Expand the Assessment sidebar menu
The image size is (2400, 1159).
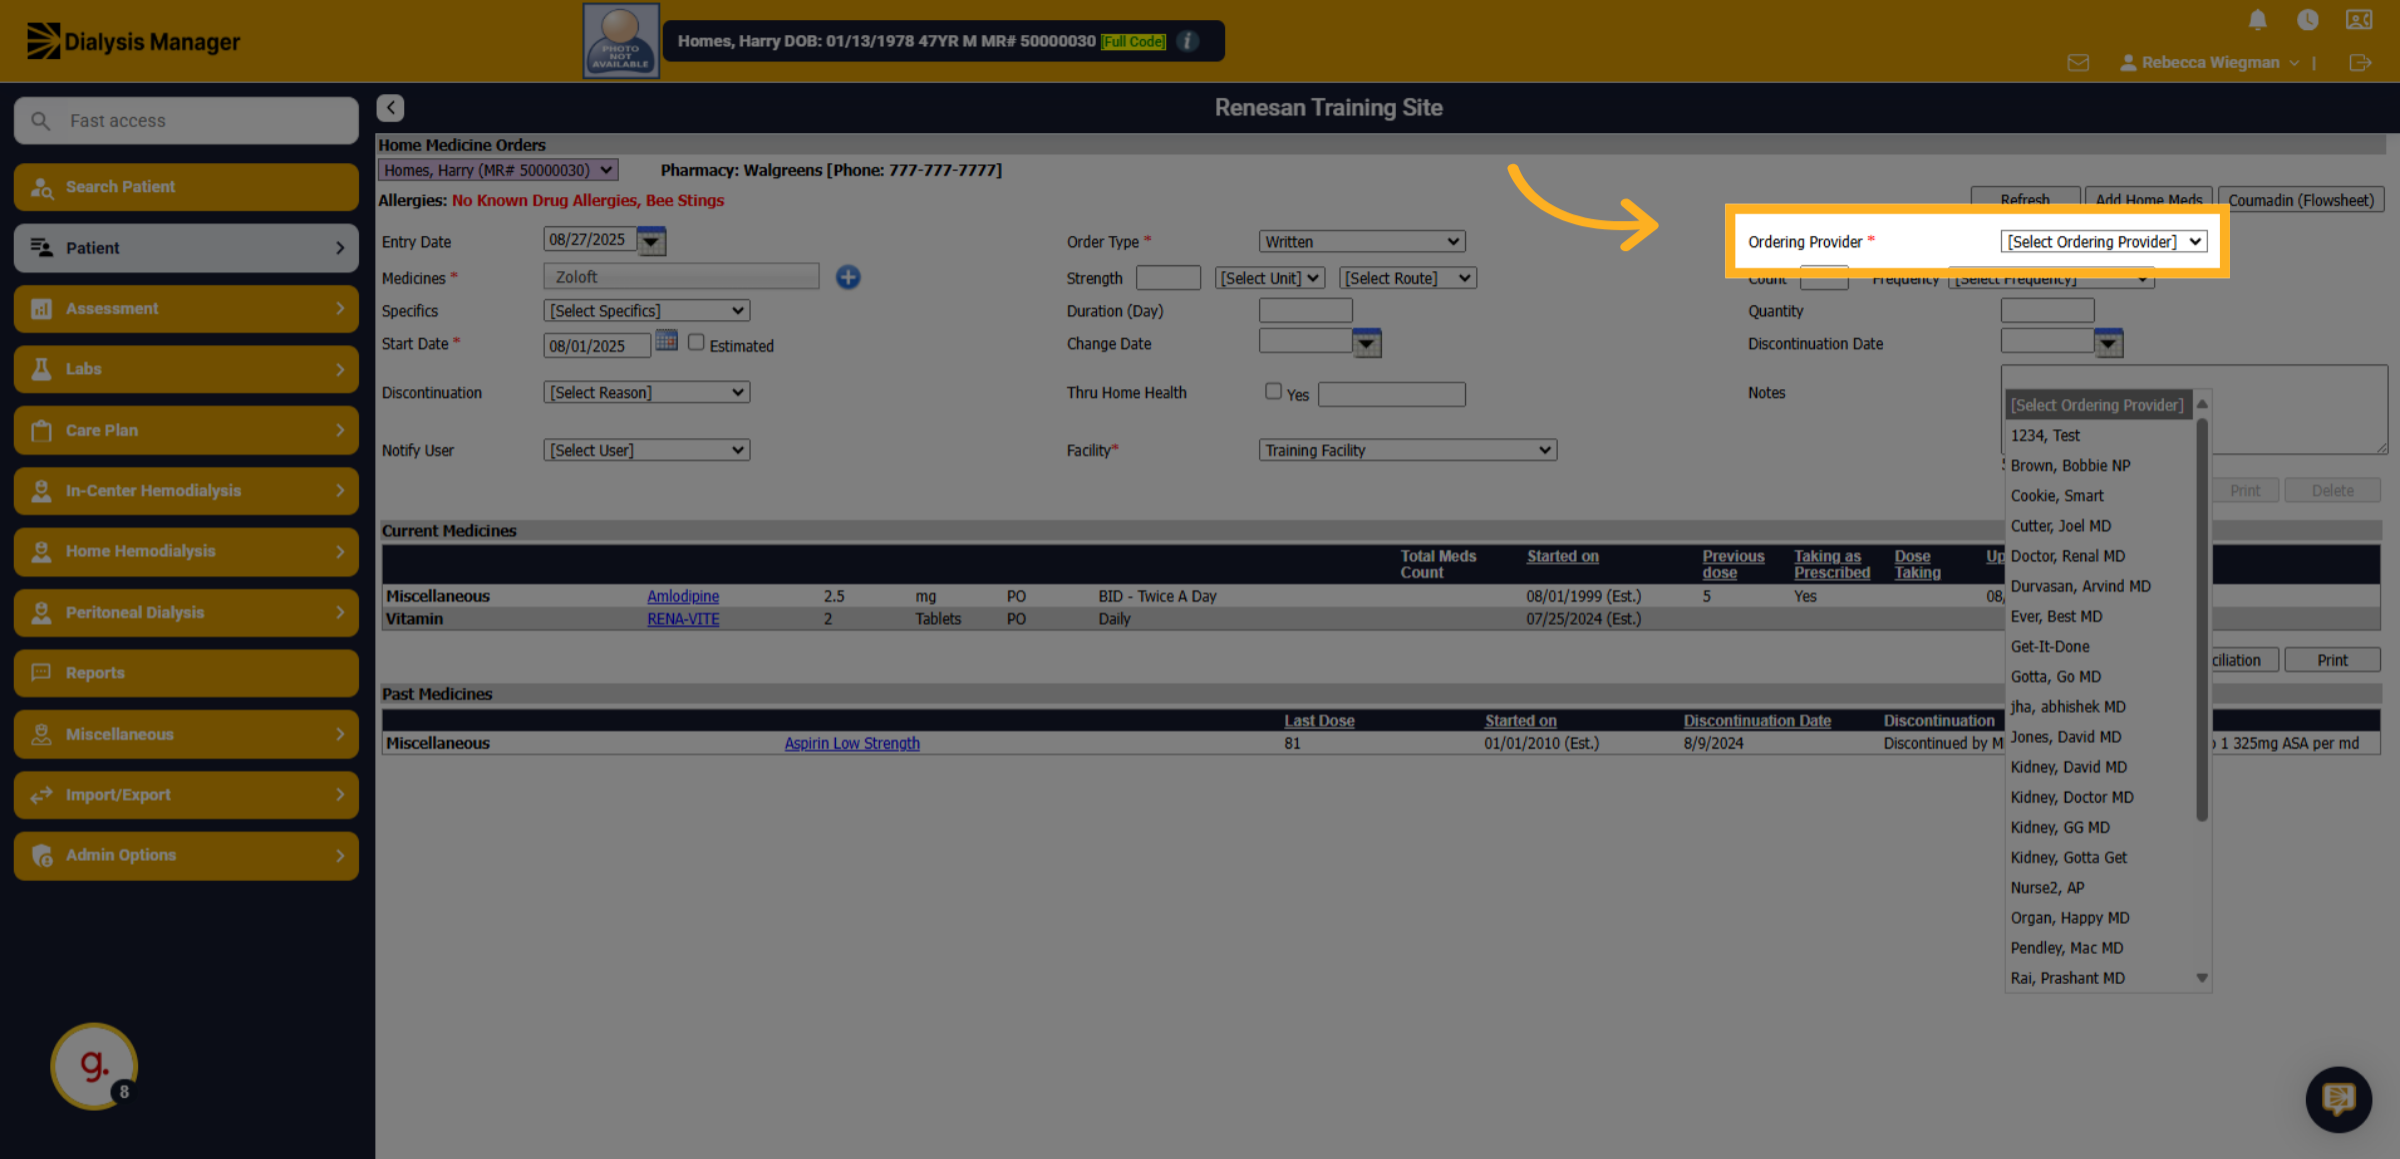[186, 309]
